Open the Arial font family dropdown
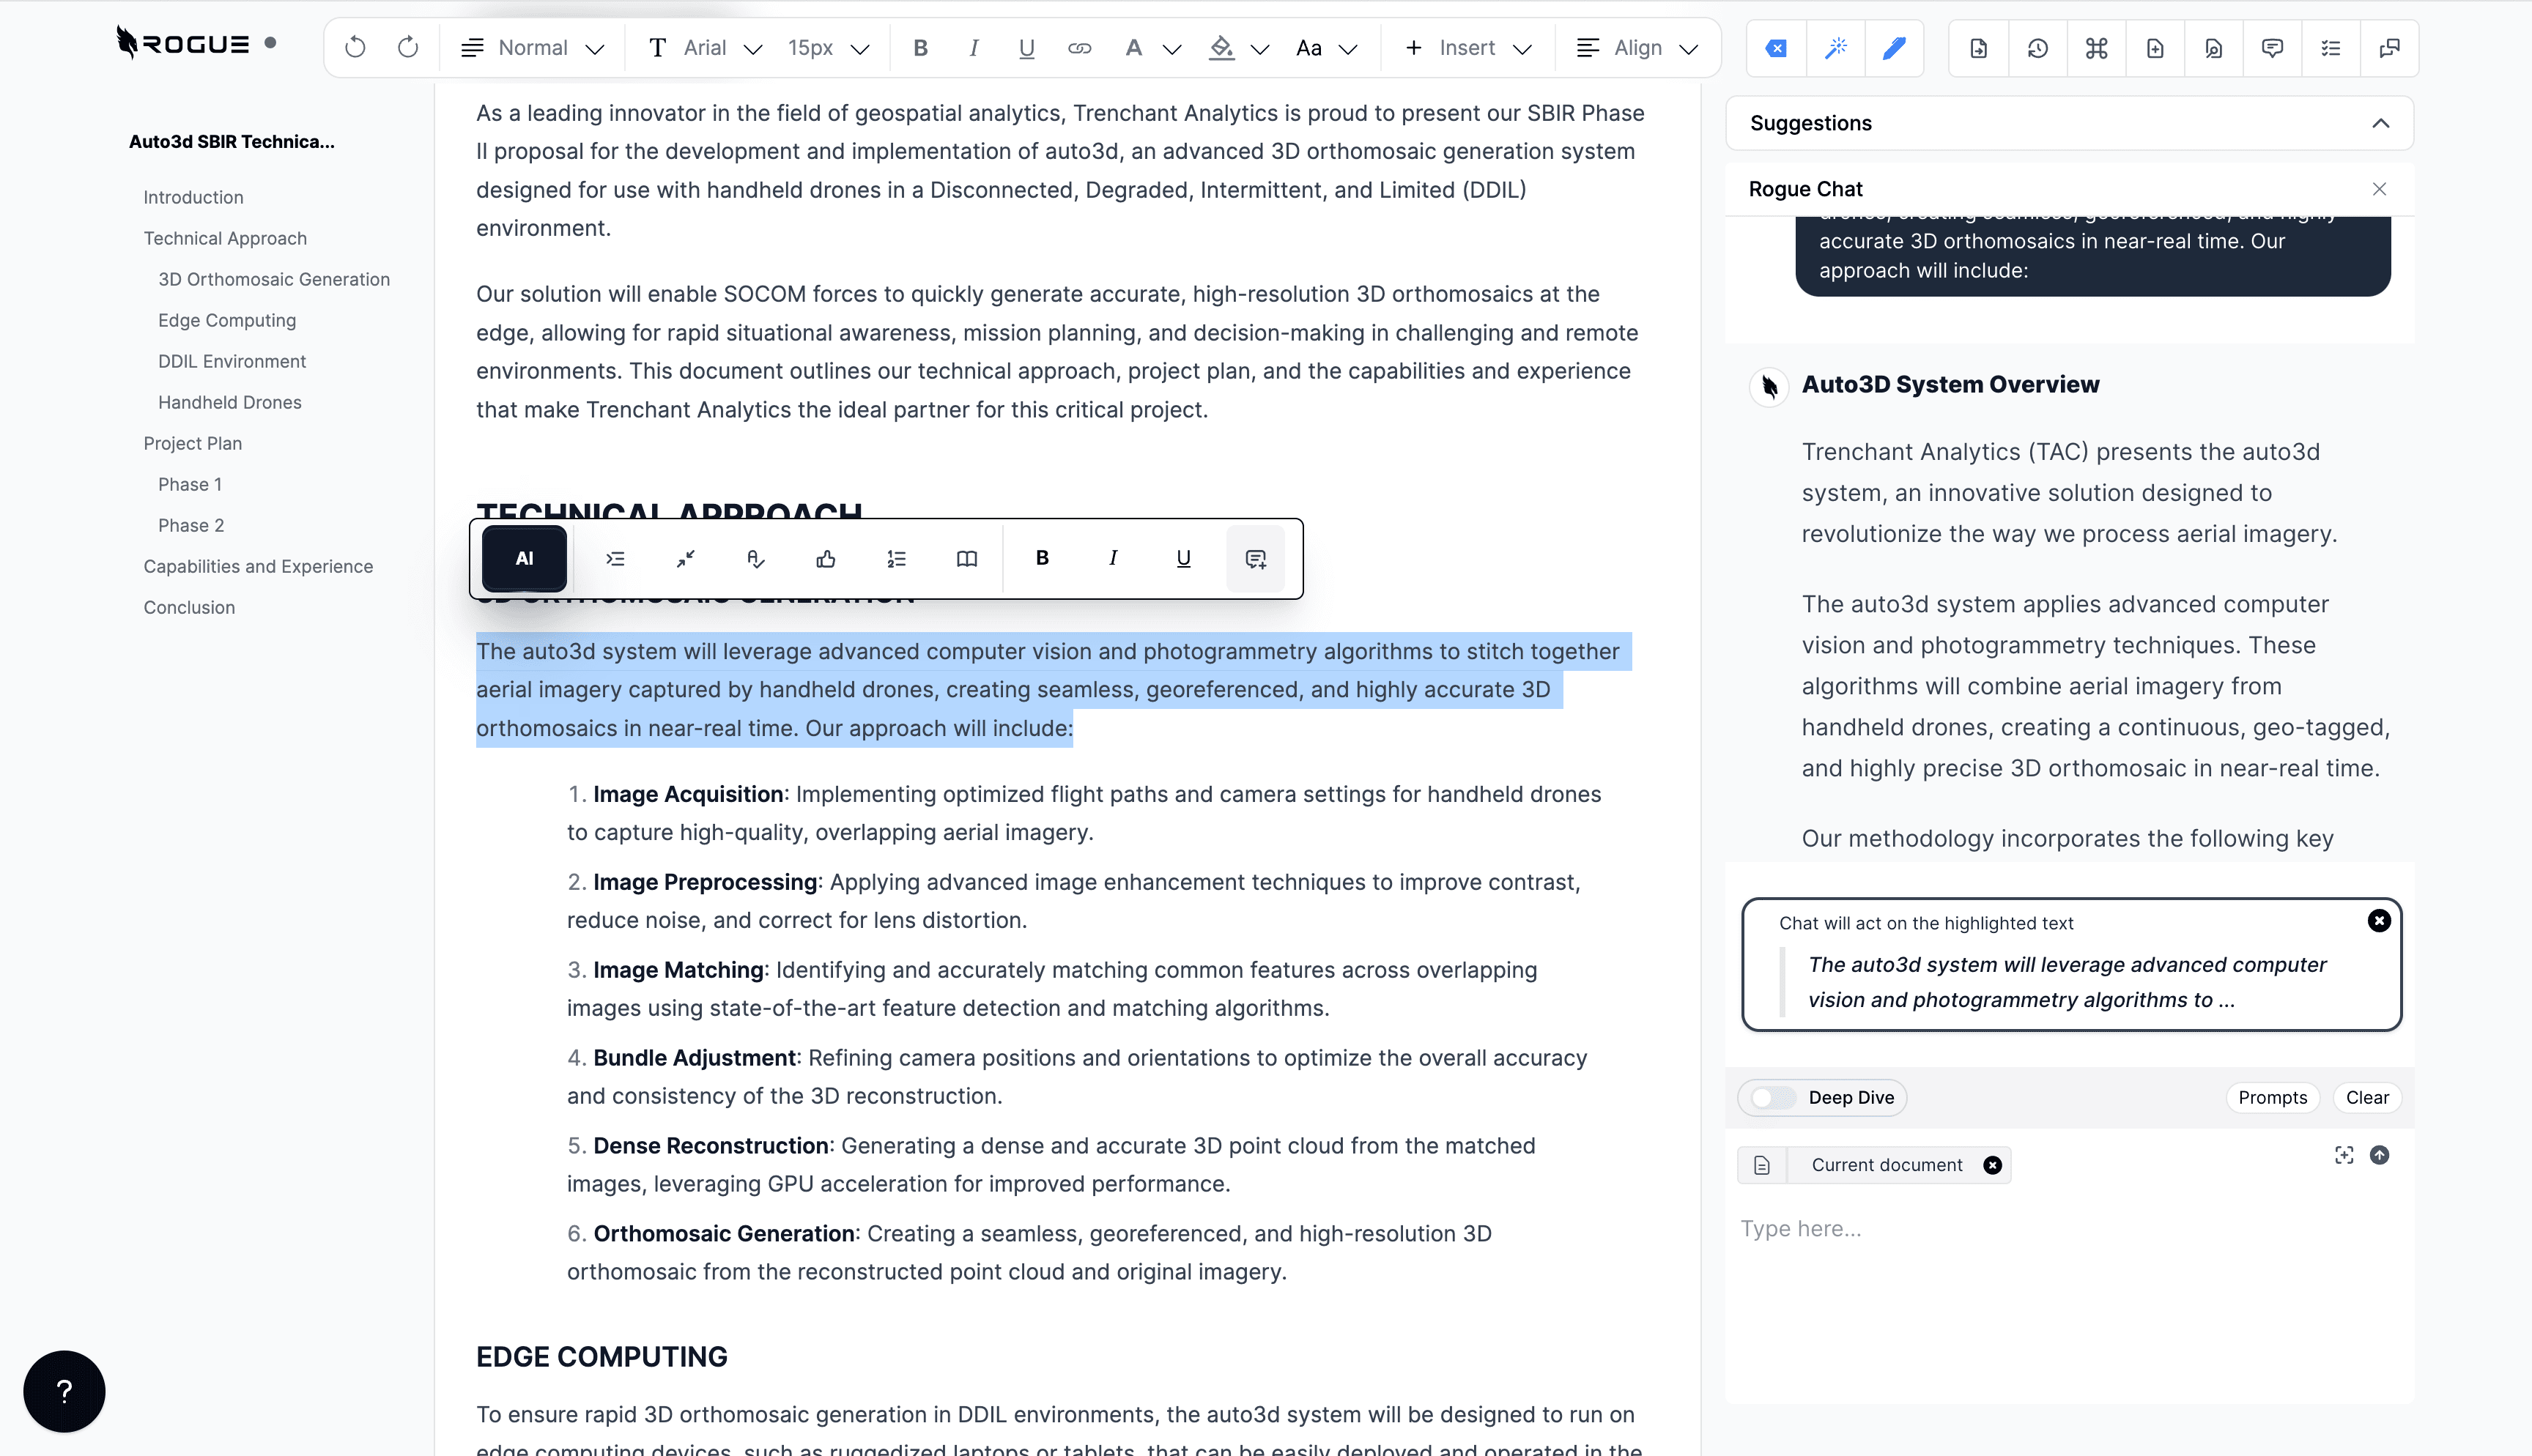The image size is (2532, 1456). 705,48
